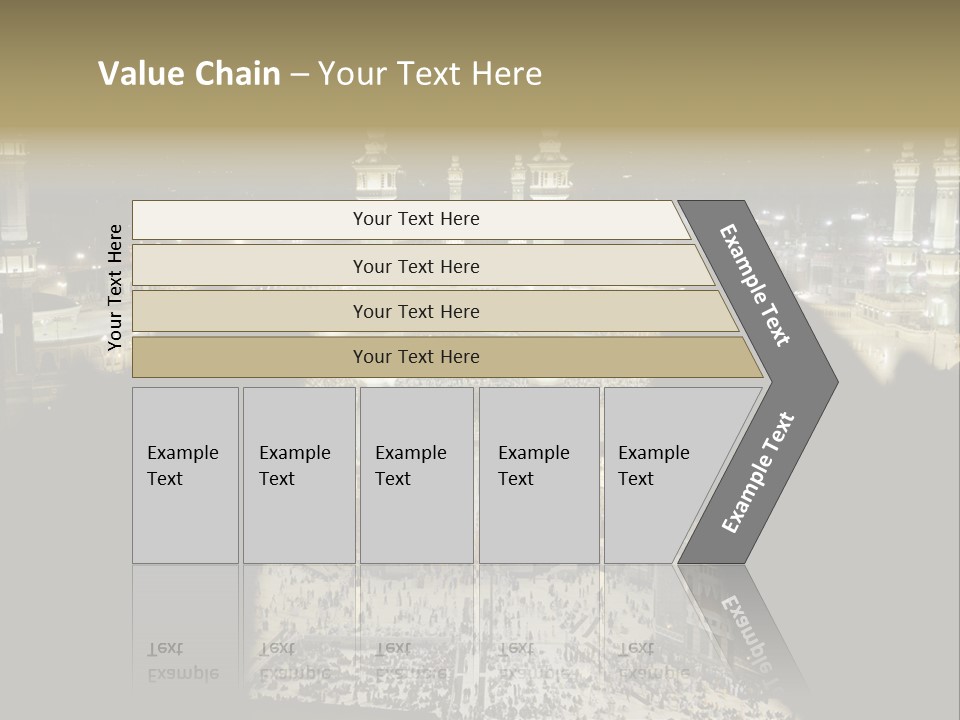This screenshot has width=960, height=720.
Task: Click the leftmost "Example Text" box
Action: point(185,475)
